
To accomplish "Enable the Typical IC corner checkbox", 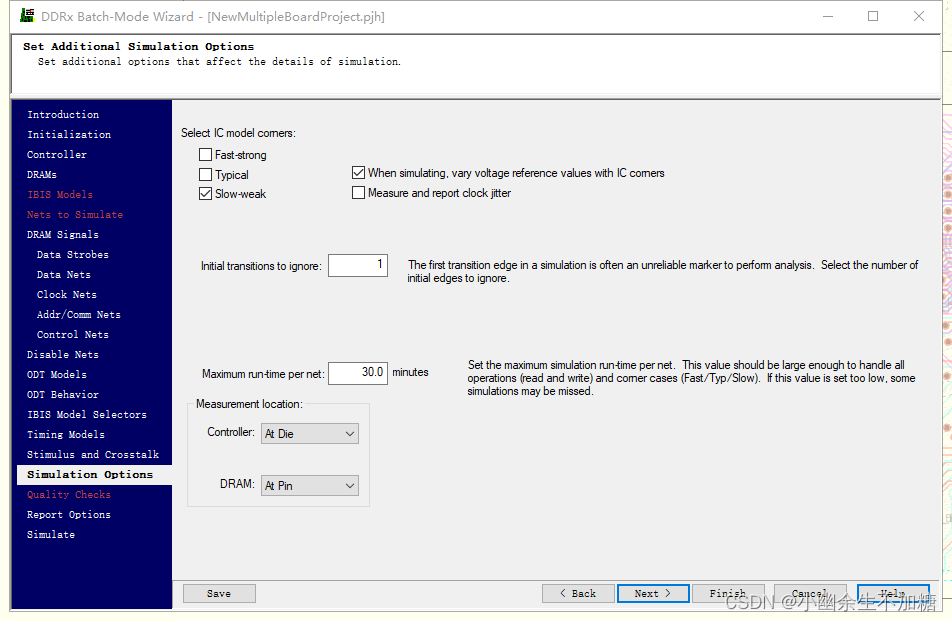I will (x=205, y=175).
